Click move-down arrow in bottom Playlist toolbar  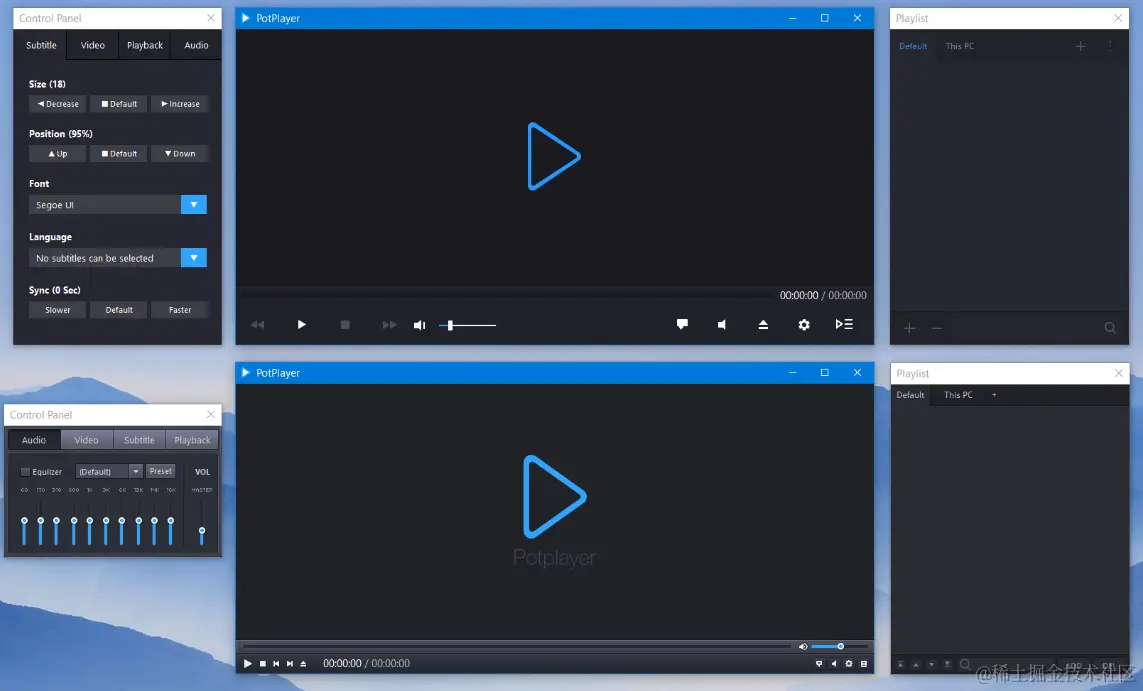[x=931, y=664]
